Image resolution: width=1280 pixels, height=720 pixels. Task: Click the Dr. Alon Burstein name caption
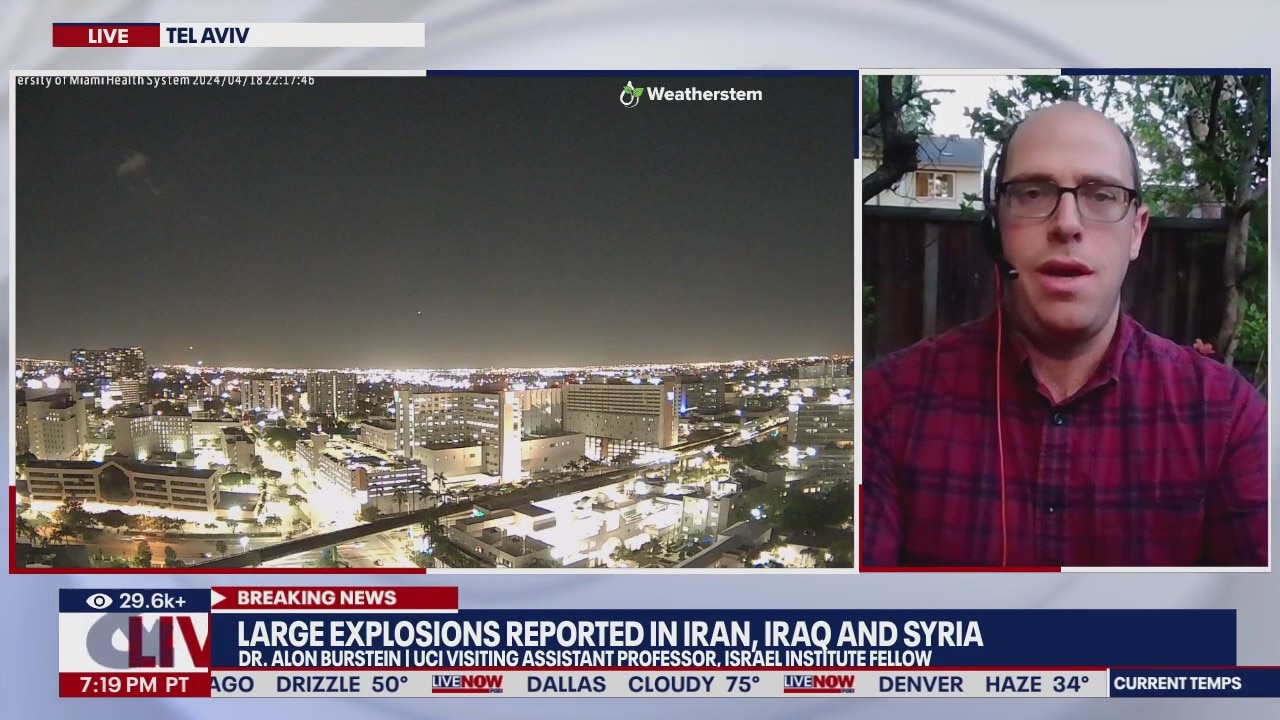click(584, 659)
